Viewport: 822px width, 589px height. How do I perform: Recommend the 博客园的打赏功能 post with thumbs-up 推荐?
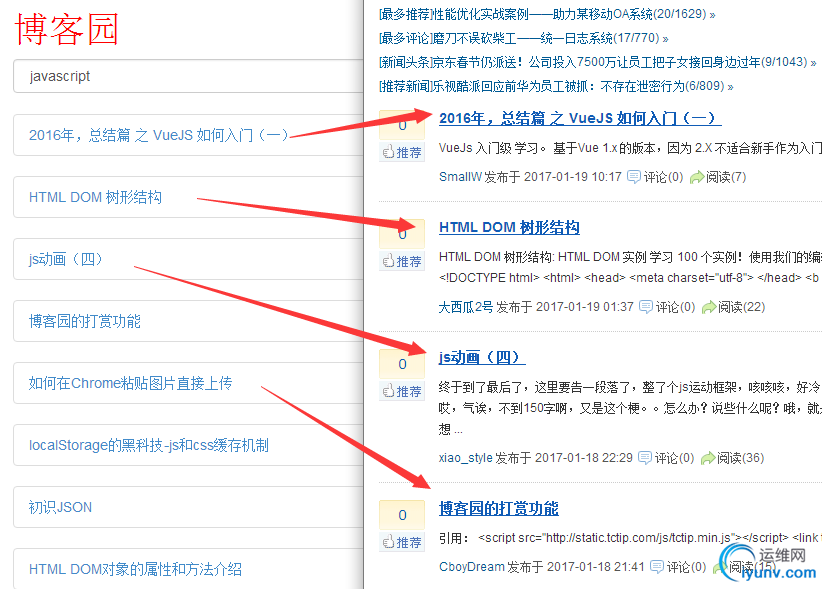[x=402, y=542]
